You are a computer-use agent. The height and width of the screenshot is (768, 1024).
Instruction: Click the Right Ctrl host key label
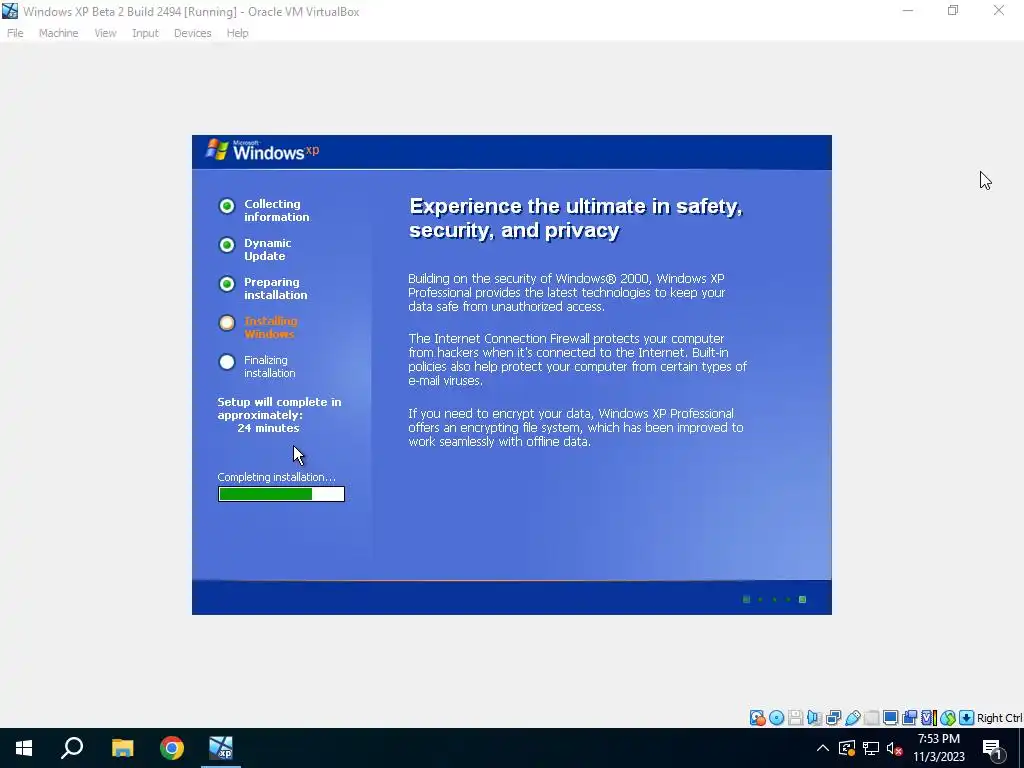pyautogui.click(x=999, y=718)
